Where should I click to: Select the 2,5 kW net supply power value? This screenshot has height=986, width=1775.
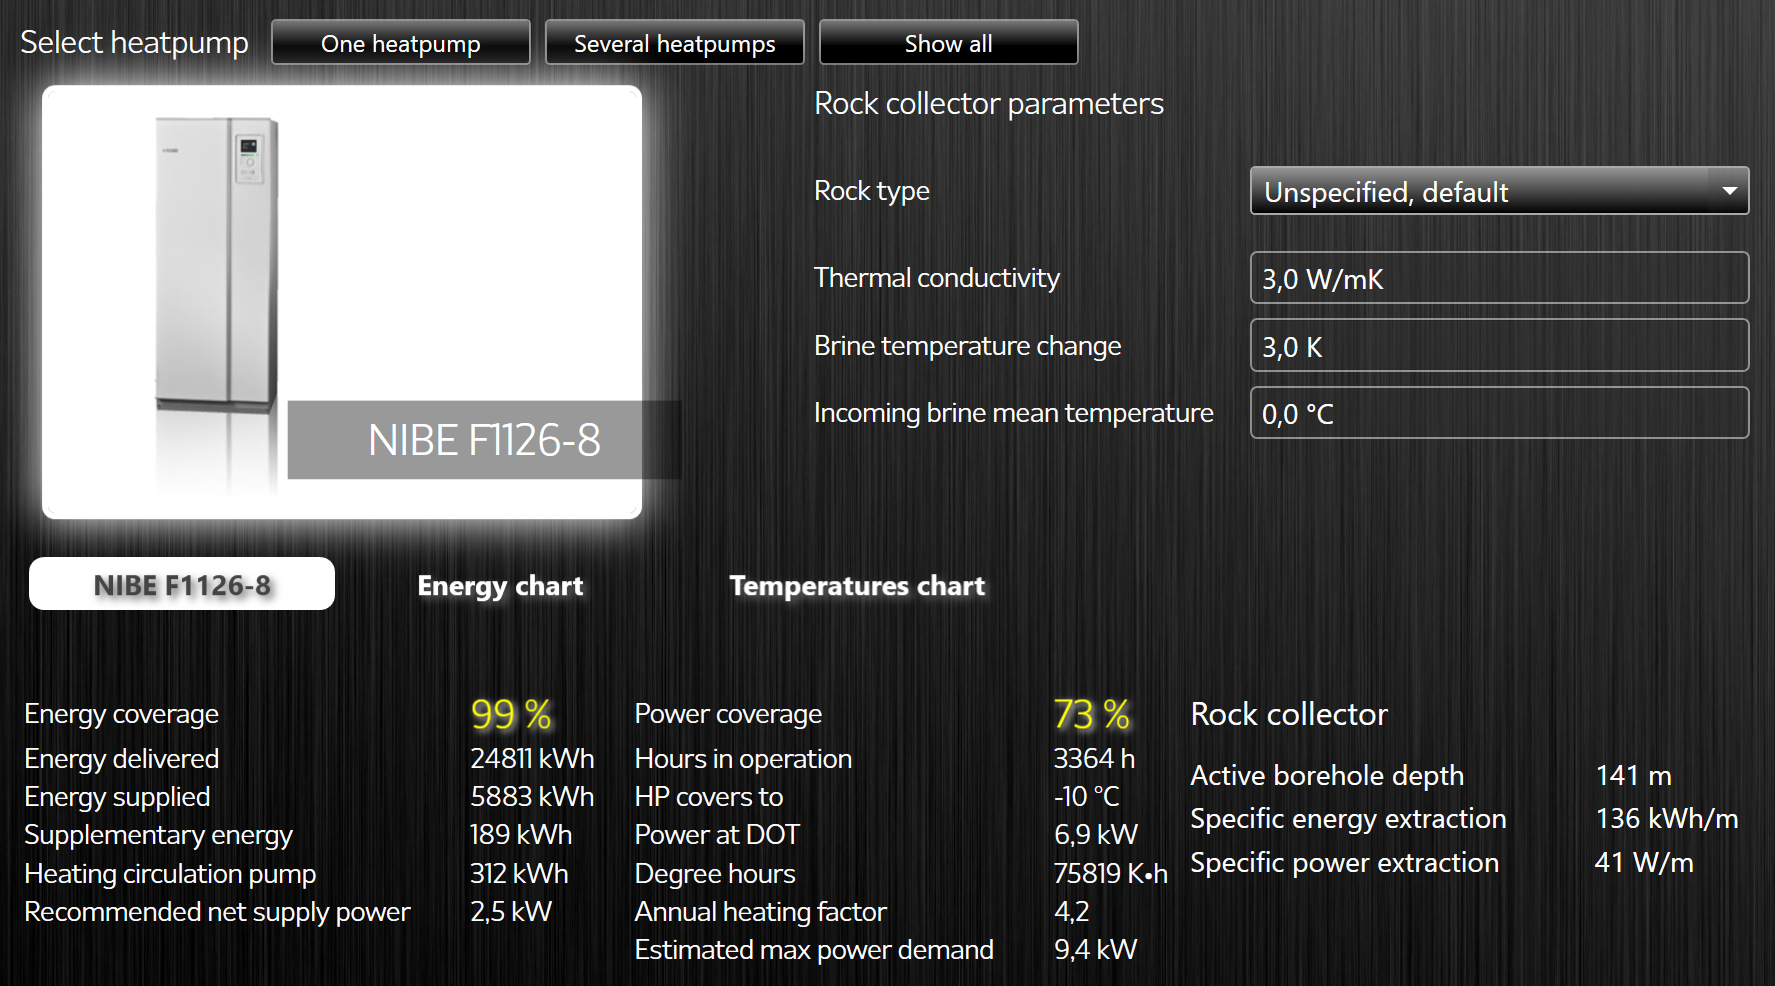(511, 912)
